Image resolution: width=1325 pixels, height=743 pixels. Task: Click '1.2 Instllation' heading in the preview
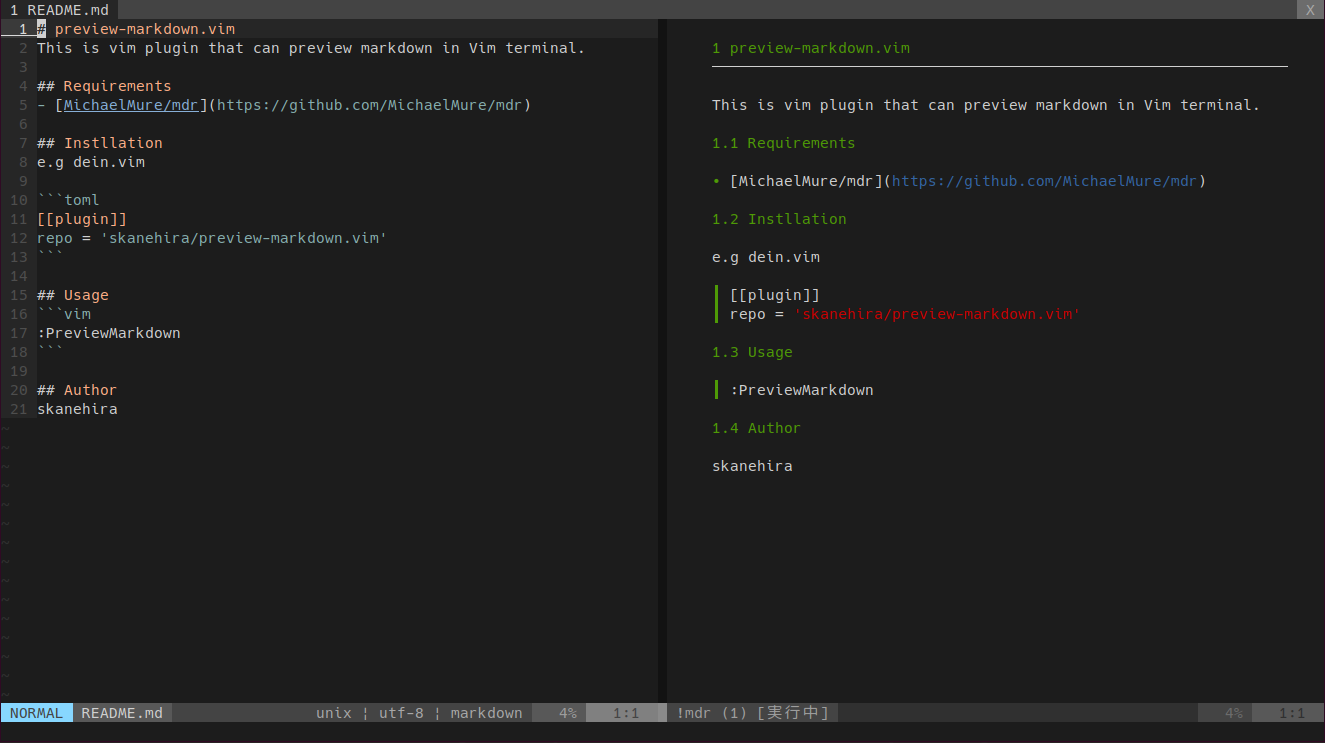tap(779, 219)
